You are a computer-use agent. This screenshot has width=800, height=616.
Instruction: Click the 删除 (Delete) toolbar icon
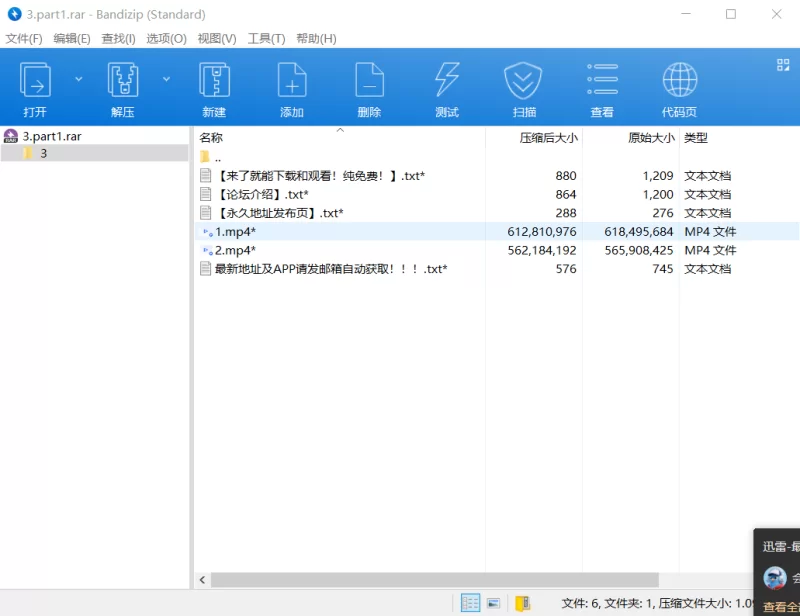(x=369, y=80)
